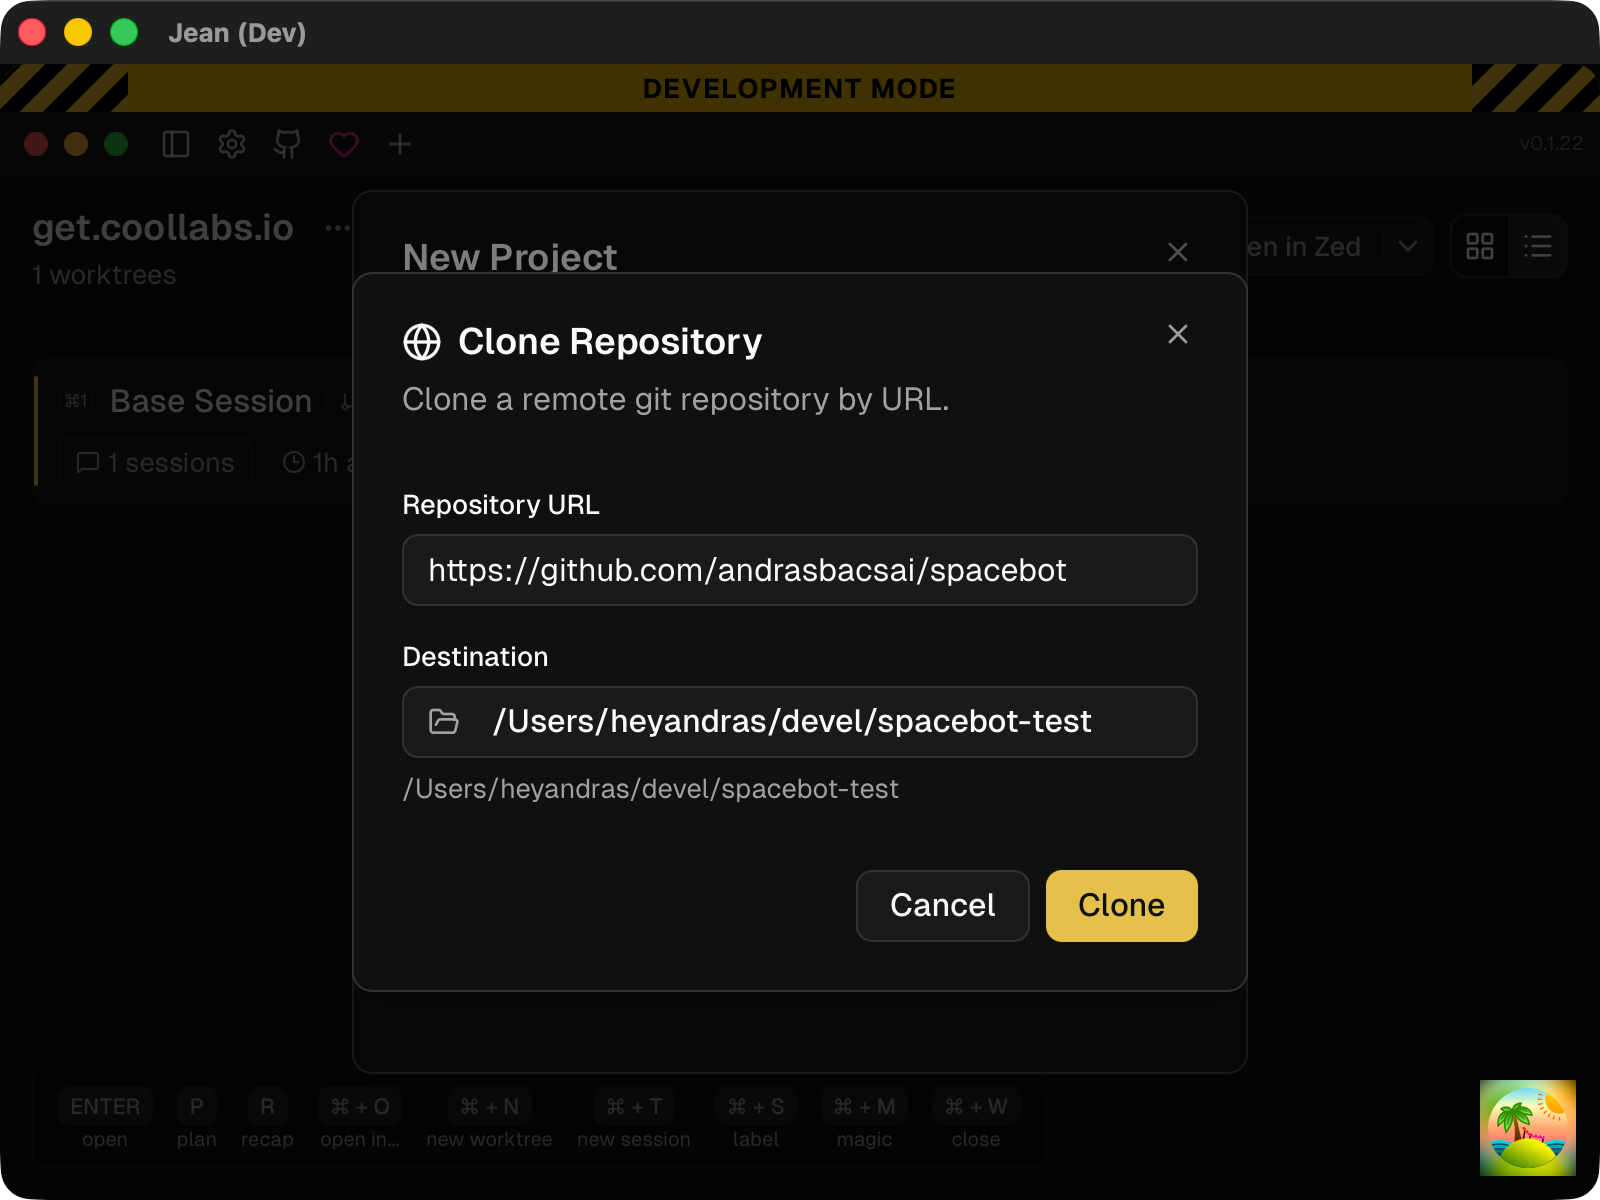Click the GitHub icon in toolbar

coord(288,144)
